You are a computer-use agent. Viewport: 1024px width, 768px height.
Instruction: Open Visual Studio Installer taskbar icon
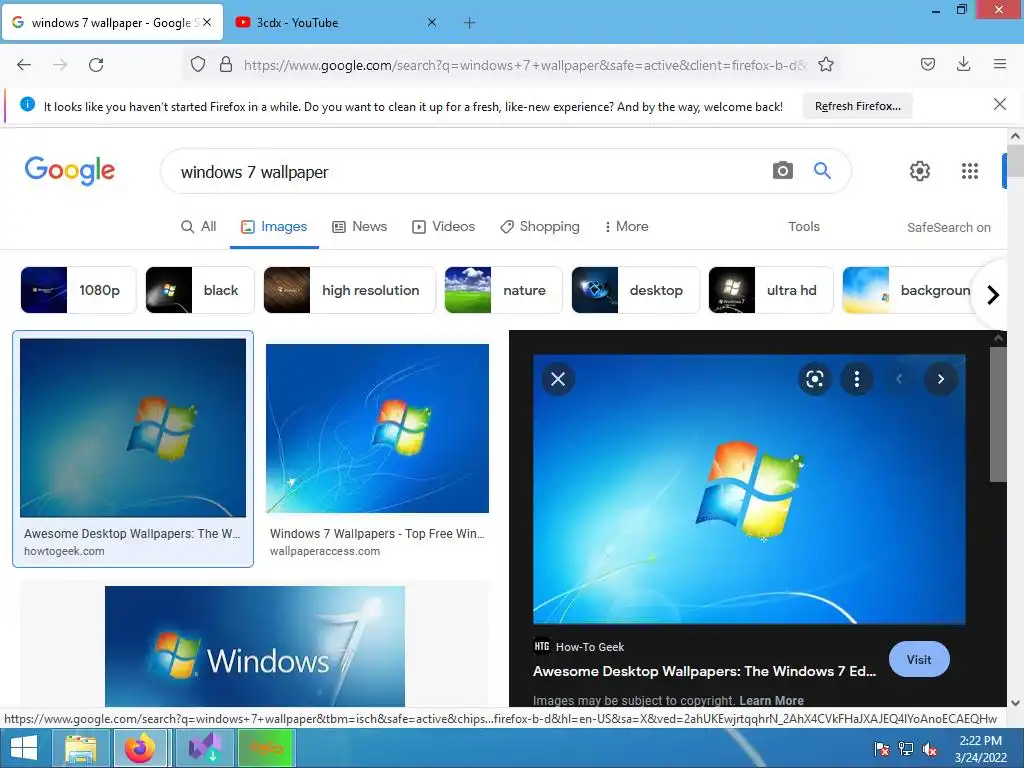click(x=204, y=748)
